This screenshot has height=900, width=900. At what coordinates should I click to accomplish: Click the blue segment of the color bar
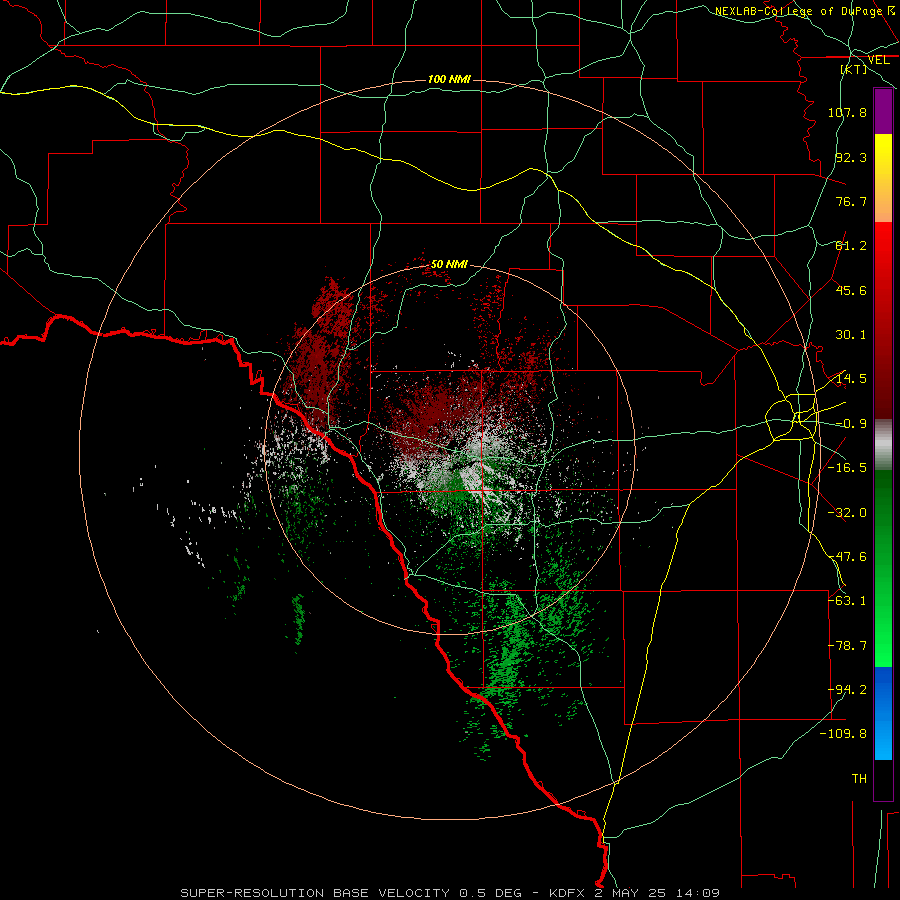pos(883,713)
